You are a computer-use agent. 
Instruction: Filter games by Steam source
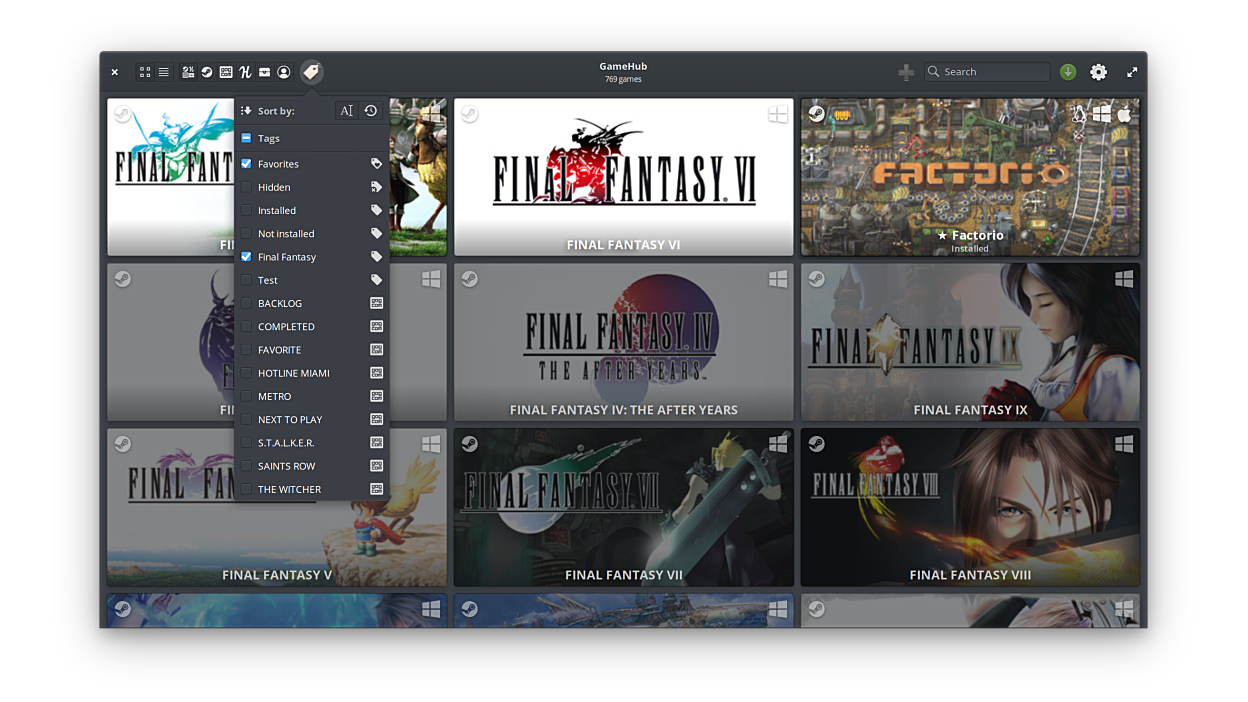coord(207,72)
